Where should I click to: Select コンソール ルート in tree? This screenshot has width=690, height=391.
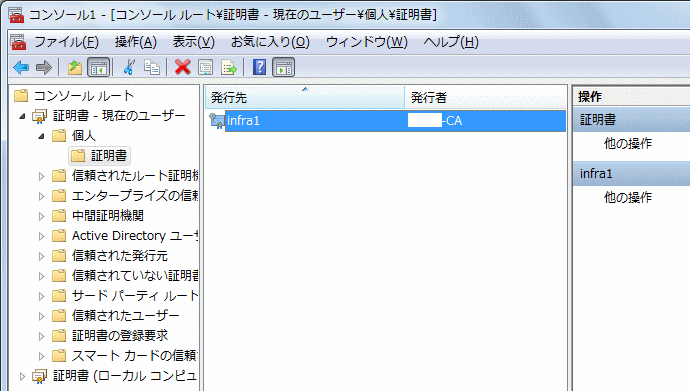pos(84,95)
